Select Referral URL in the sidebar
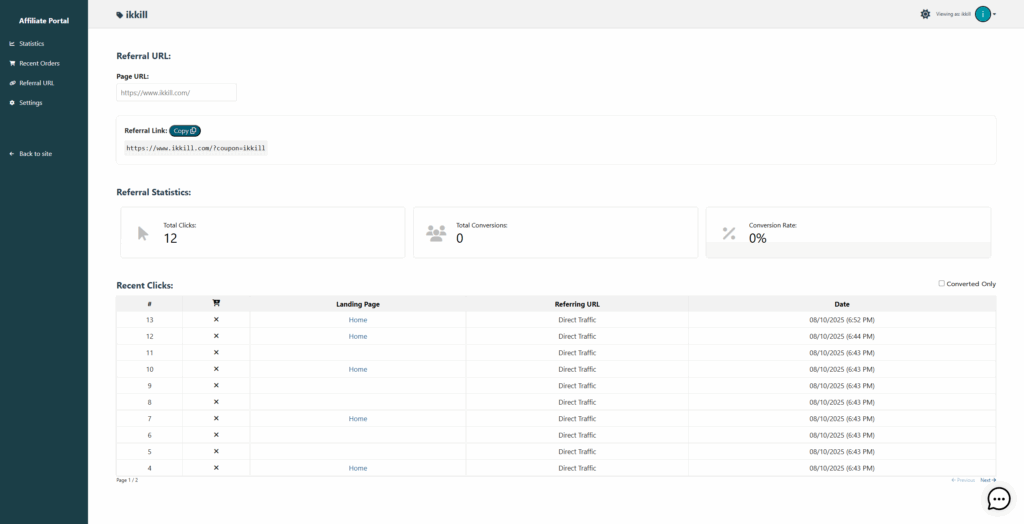Viewport: 1024px width, 524px height. pos(36,83)
